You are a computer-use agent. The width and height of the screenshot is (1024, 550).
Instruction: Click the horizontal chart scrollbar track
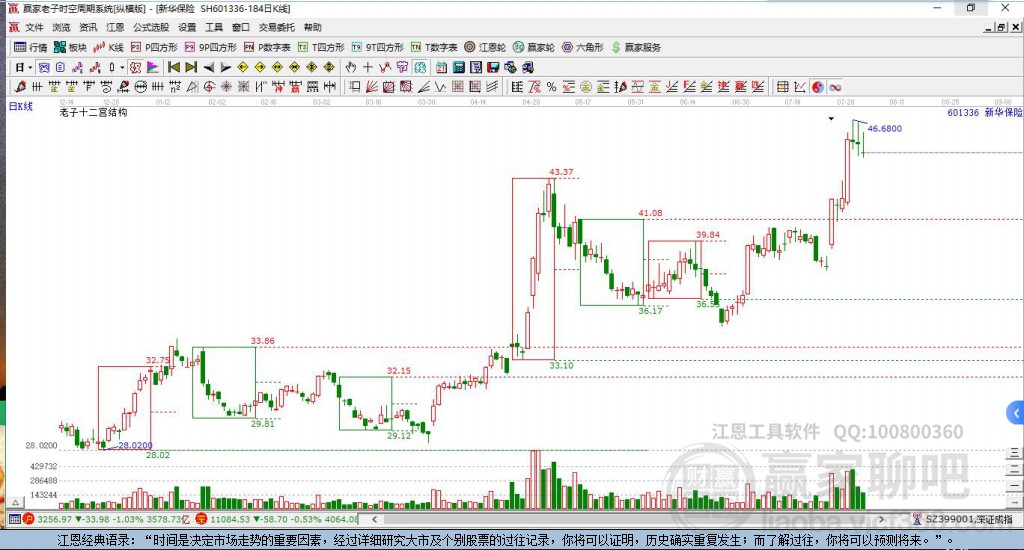(628, 519)
